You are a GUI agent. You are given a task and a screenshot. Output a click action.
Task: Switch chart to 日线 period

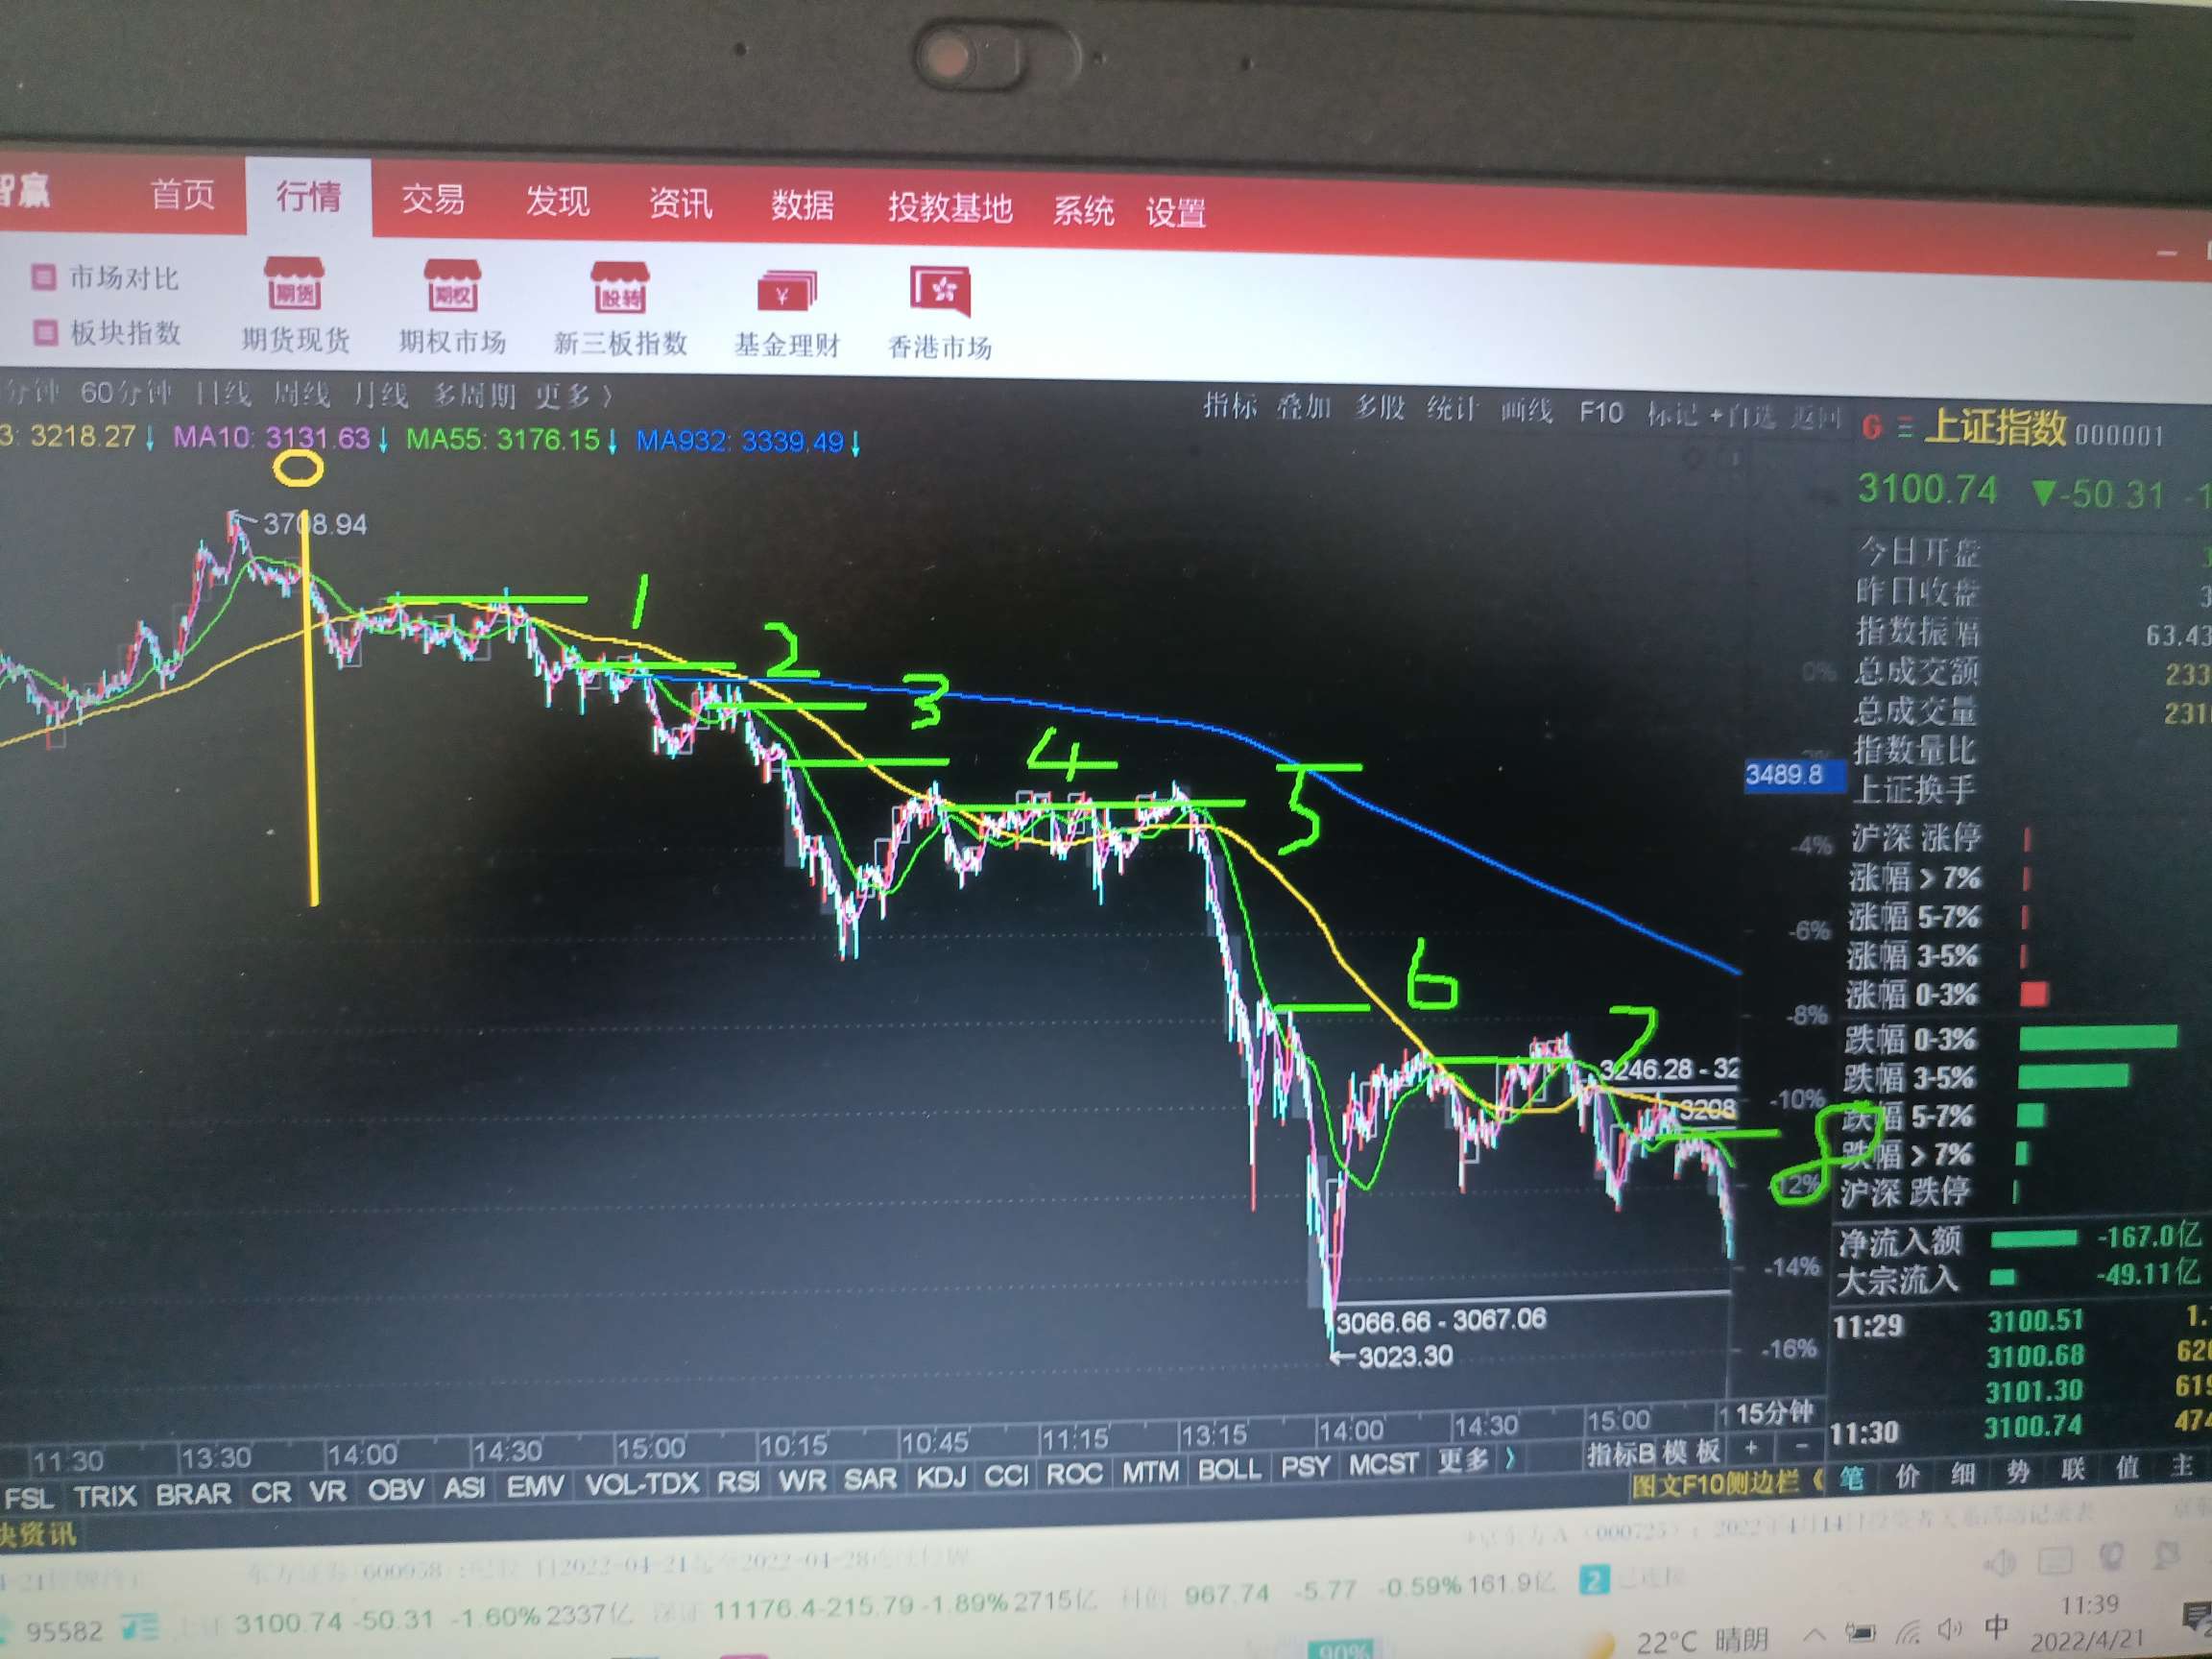point(222,393)
